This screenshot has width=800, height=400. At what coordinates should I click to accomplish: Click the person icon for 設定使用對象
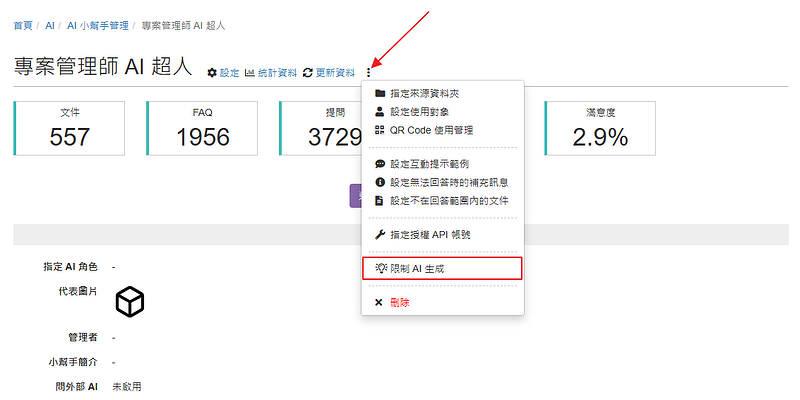pyautogui.click(x=379, y=112)
